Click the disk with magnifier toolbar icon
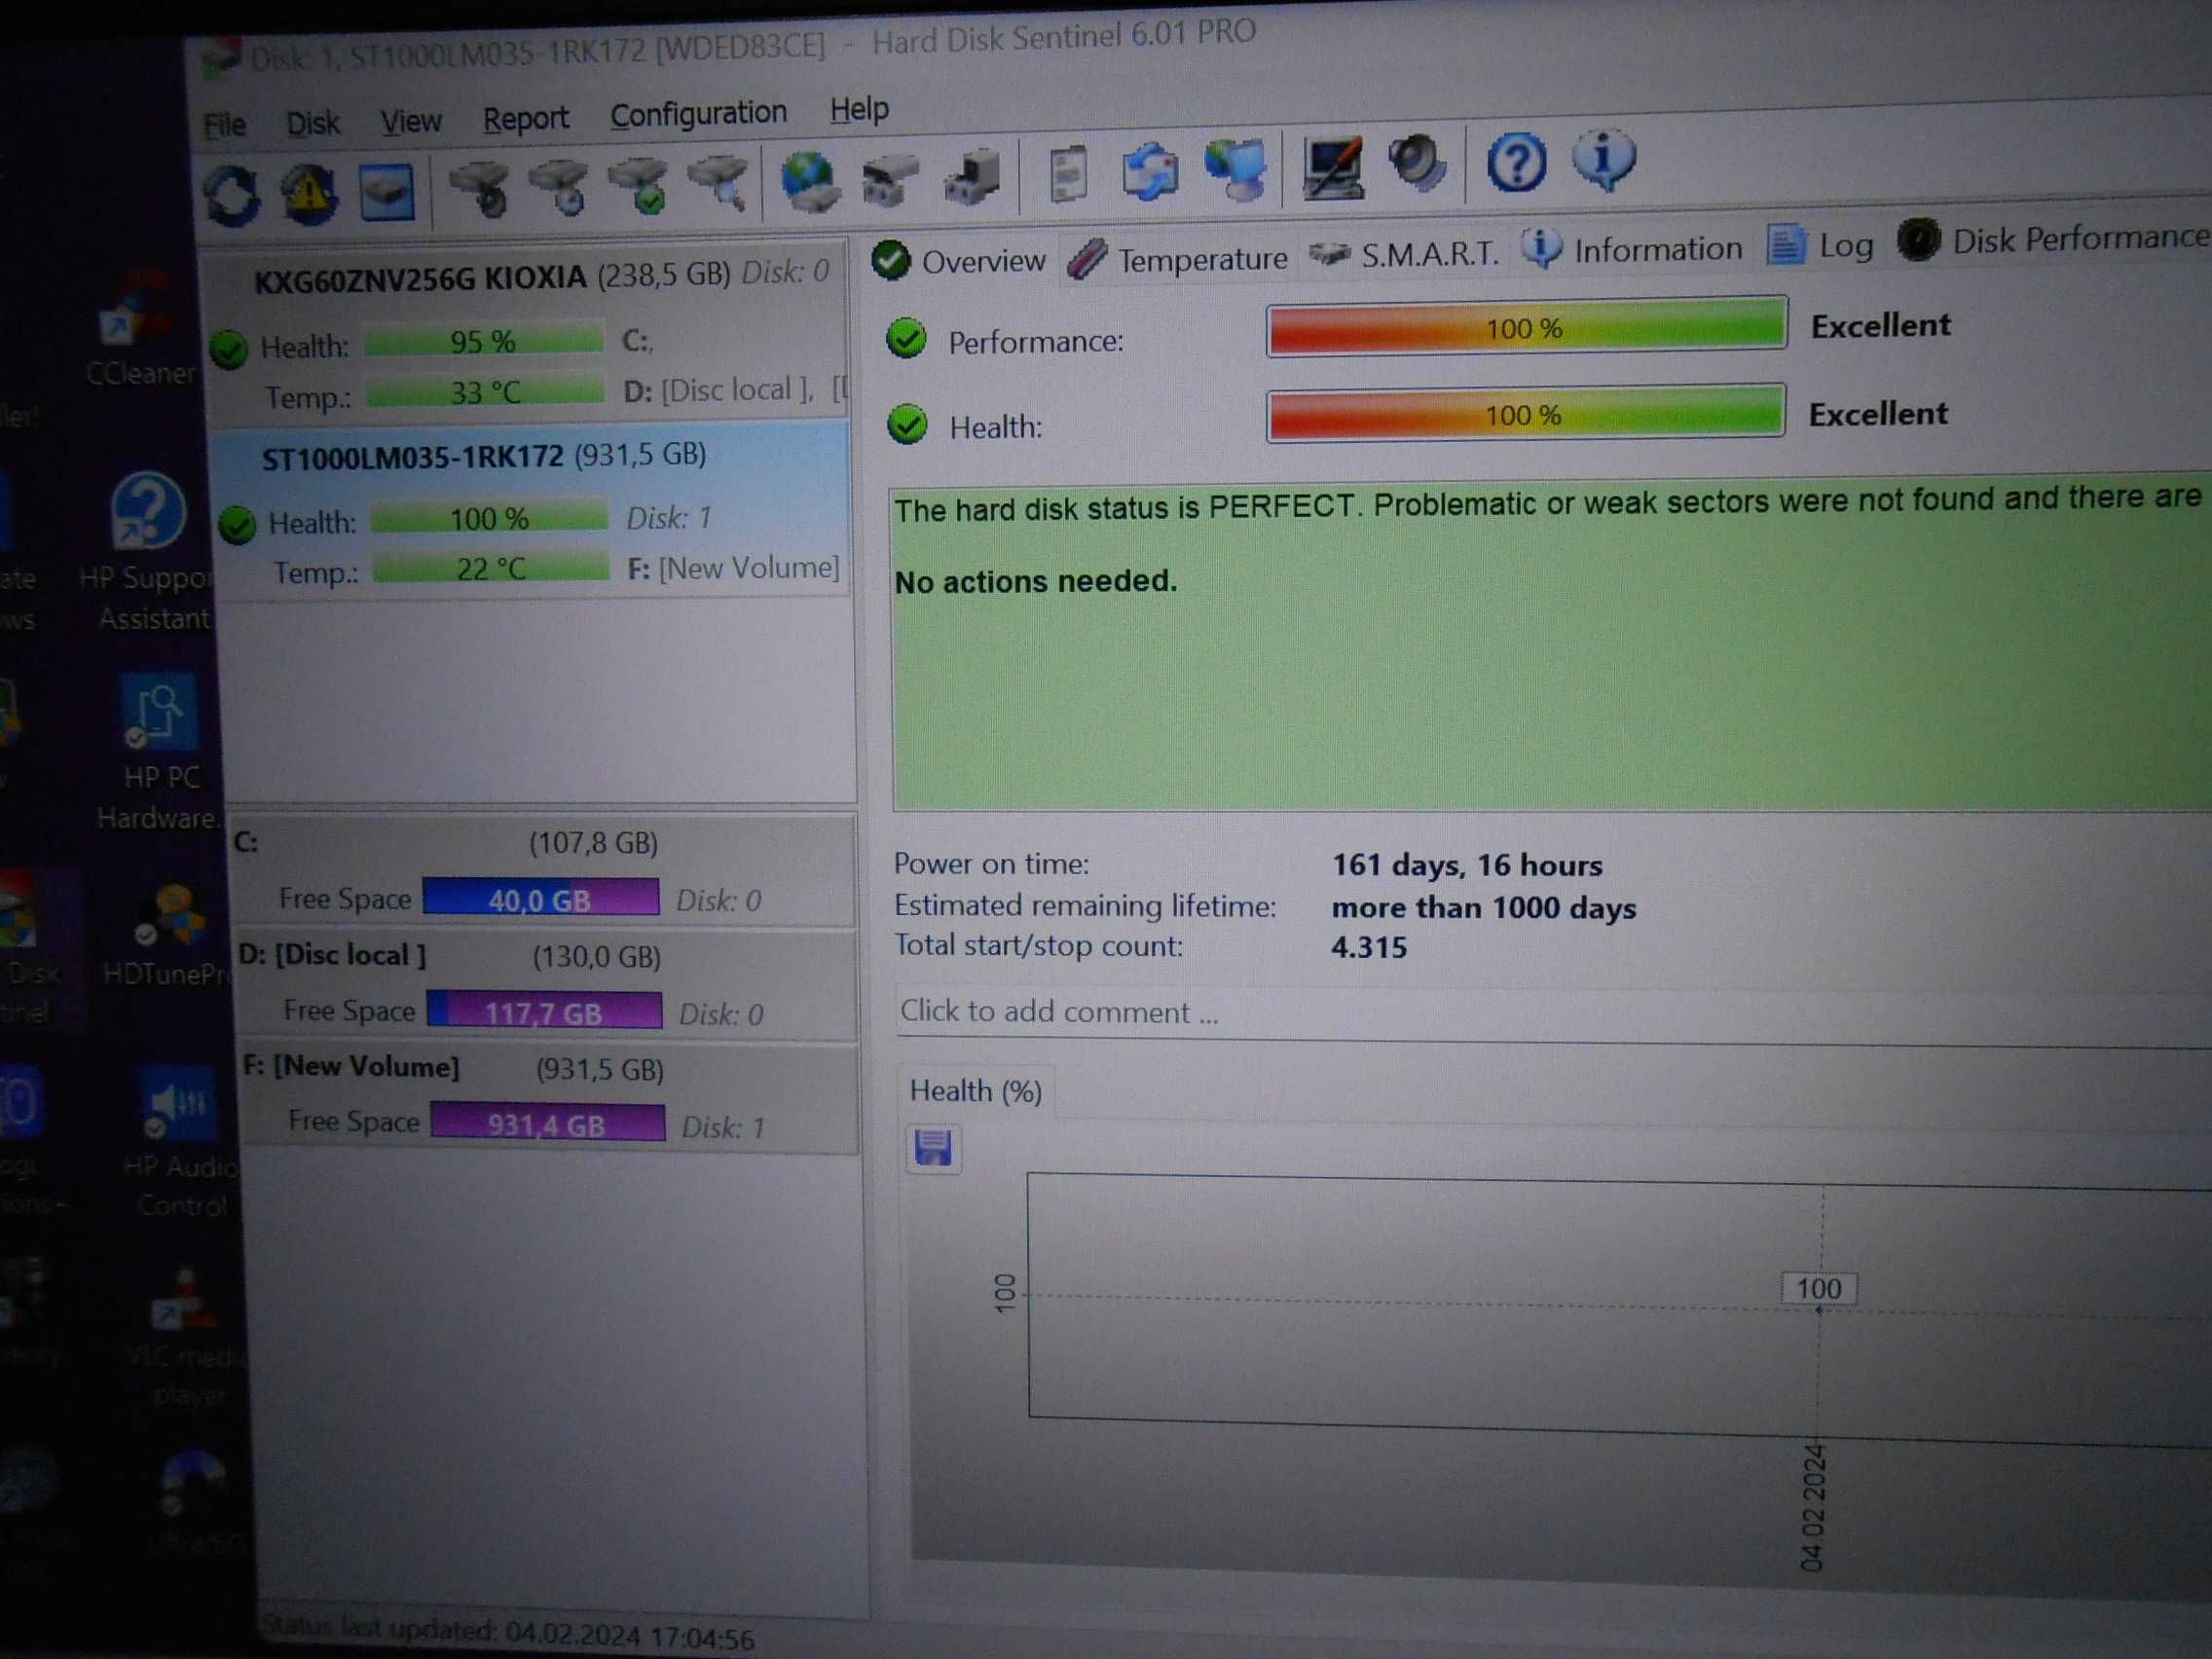 [719, 183]
